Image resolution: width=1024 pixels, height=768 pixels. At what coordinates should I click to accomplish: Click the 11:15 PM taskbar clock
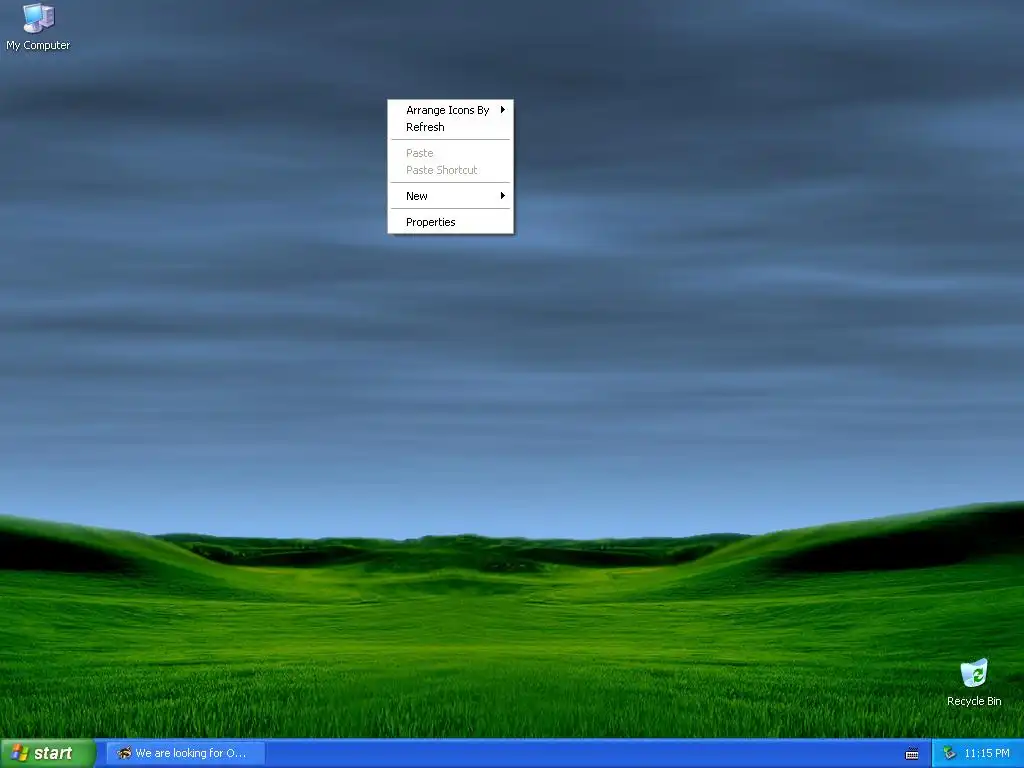[x=986, y=753]
